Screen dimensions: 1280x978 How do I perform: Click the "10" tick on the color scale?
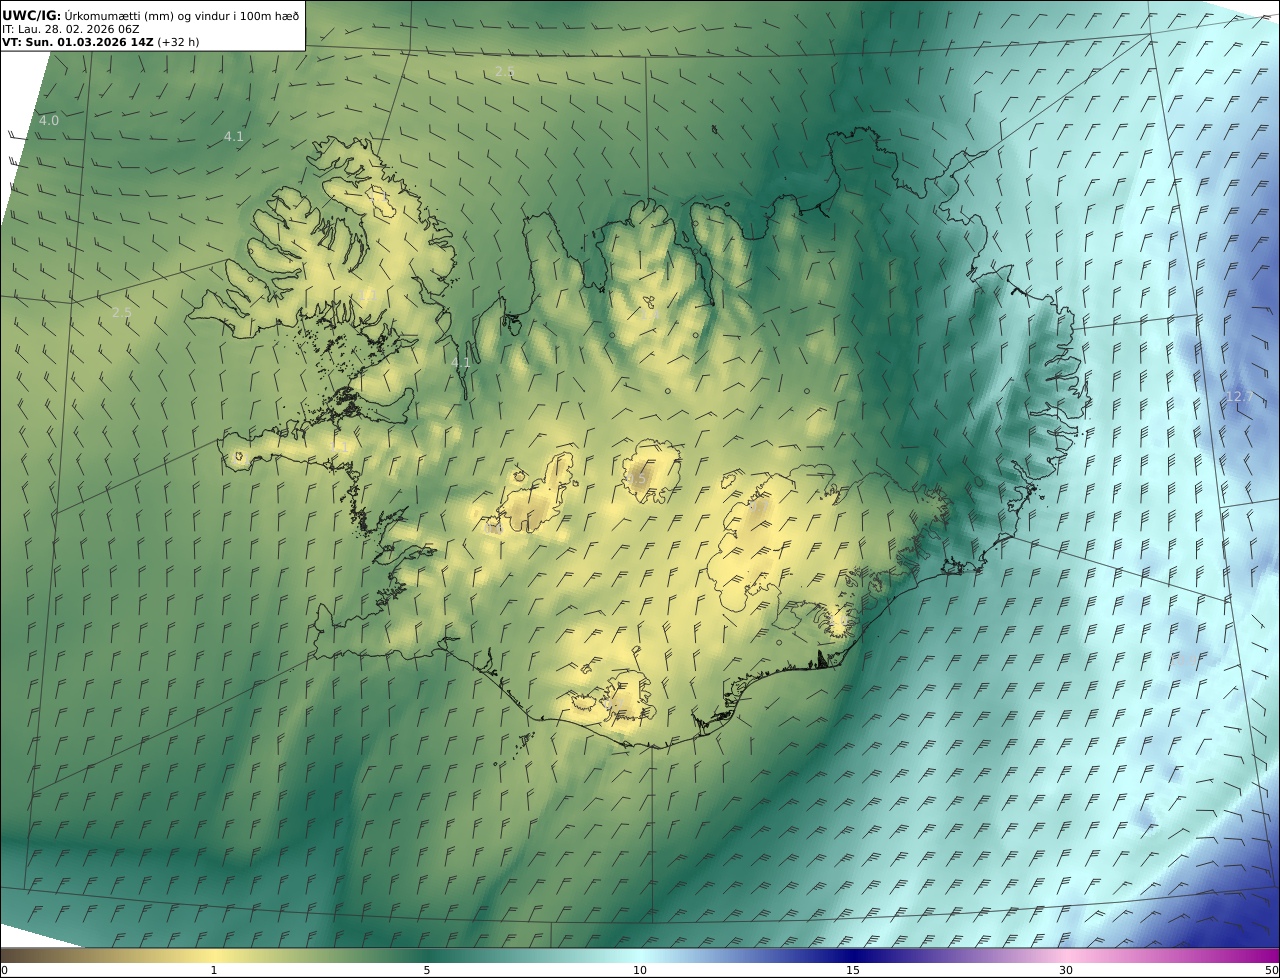pos(640,971)
